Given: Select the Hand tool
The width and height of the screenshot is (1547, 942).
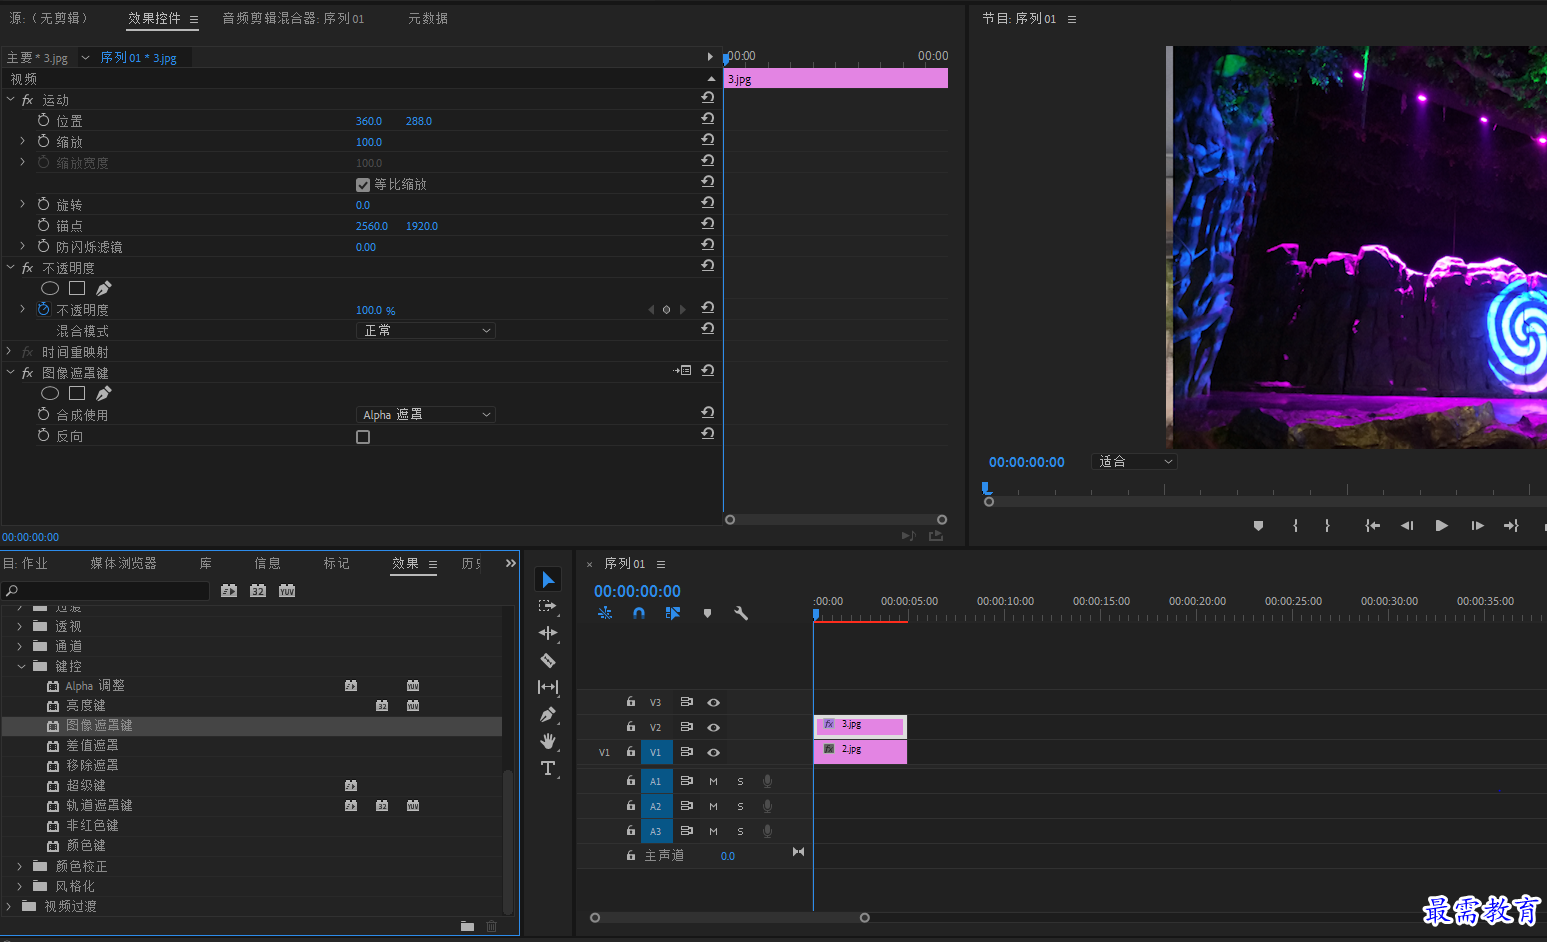Looking at the screenshot, I should click(548, 741).
